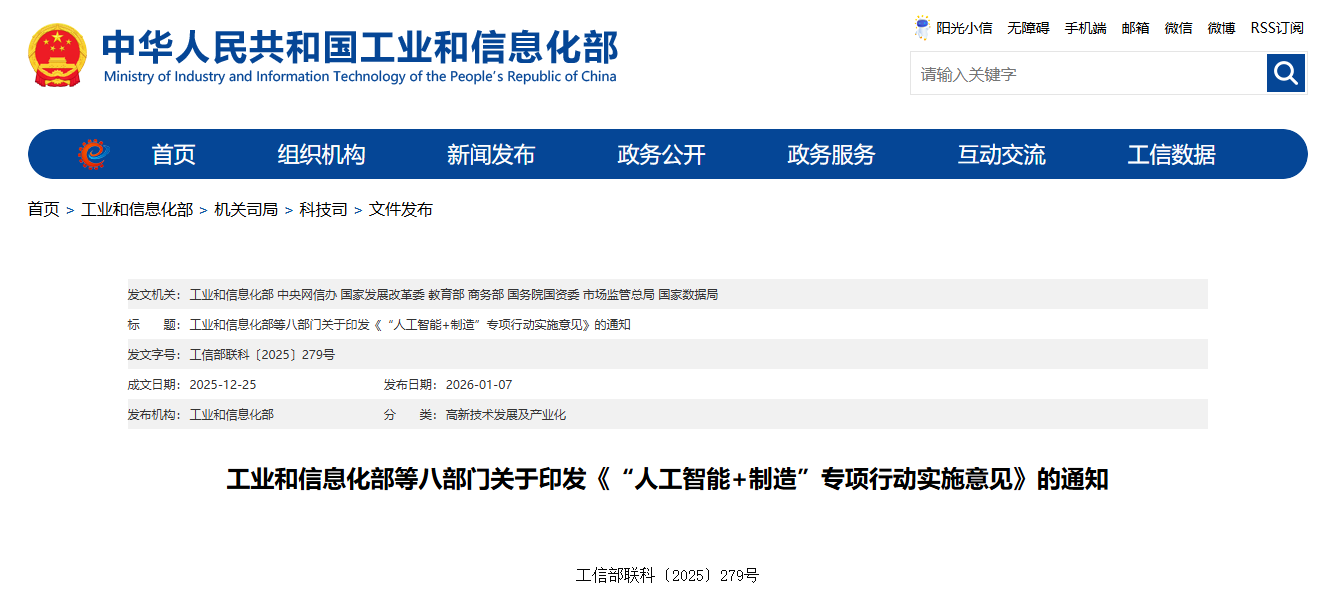Subscribe via the RSS订阅 link

coord(1277,28)
